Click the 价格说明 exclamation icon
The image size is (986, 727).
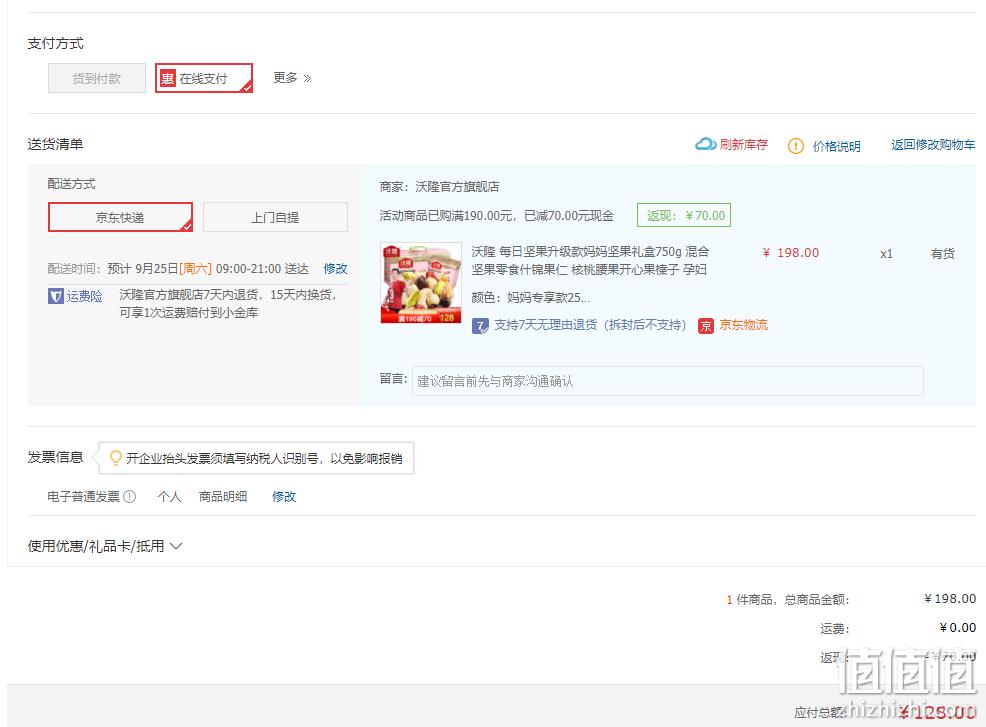[795, 146]
